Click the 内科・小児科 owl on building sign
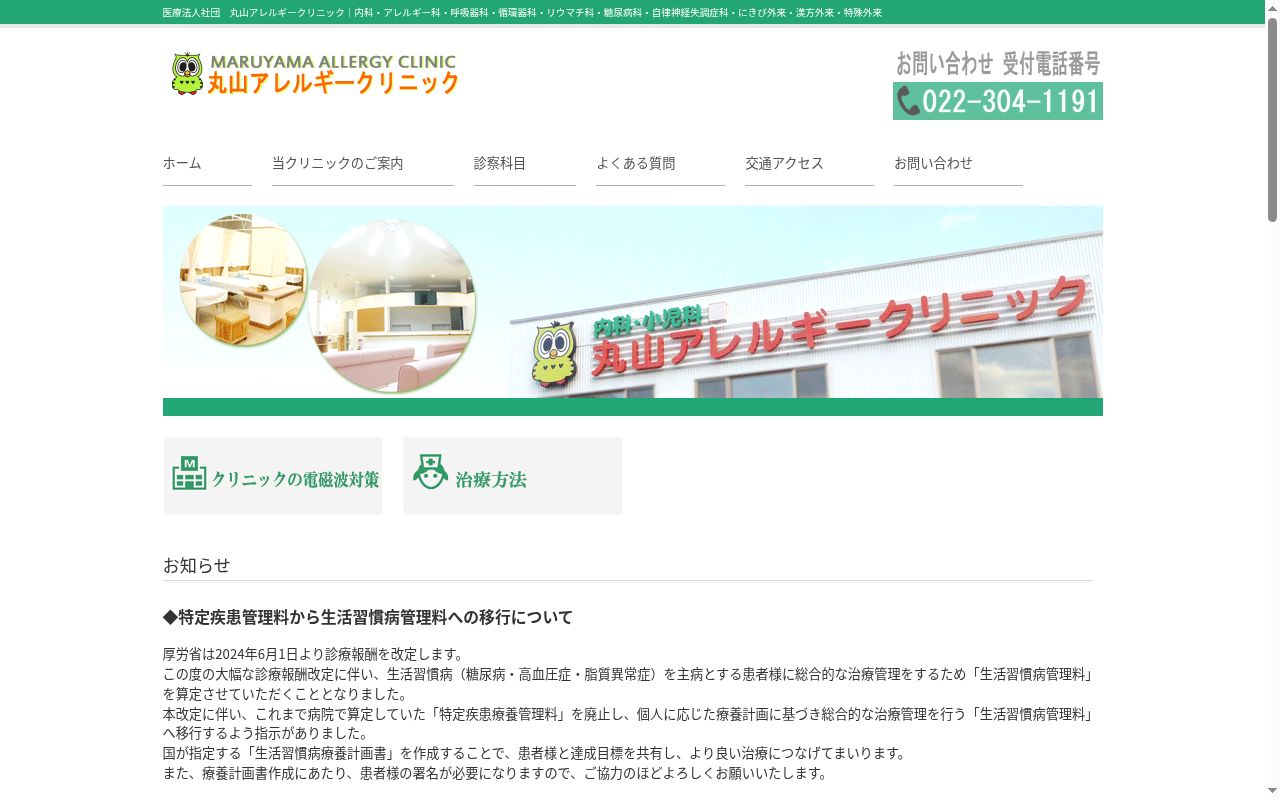Screen dimensions: 1280x800 [554, 354]
